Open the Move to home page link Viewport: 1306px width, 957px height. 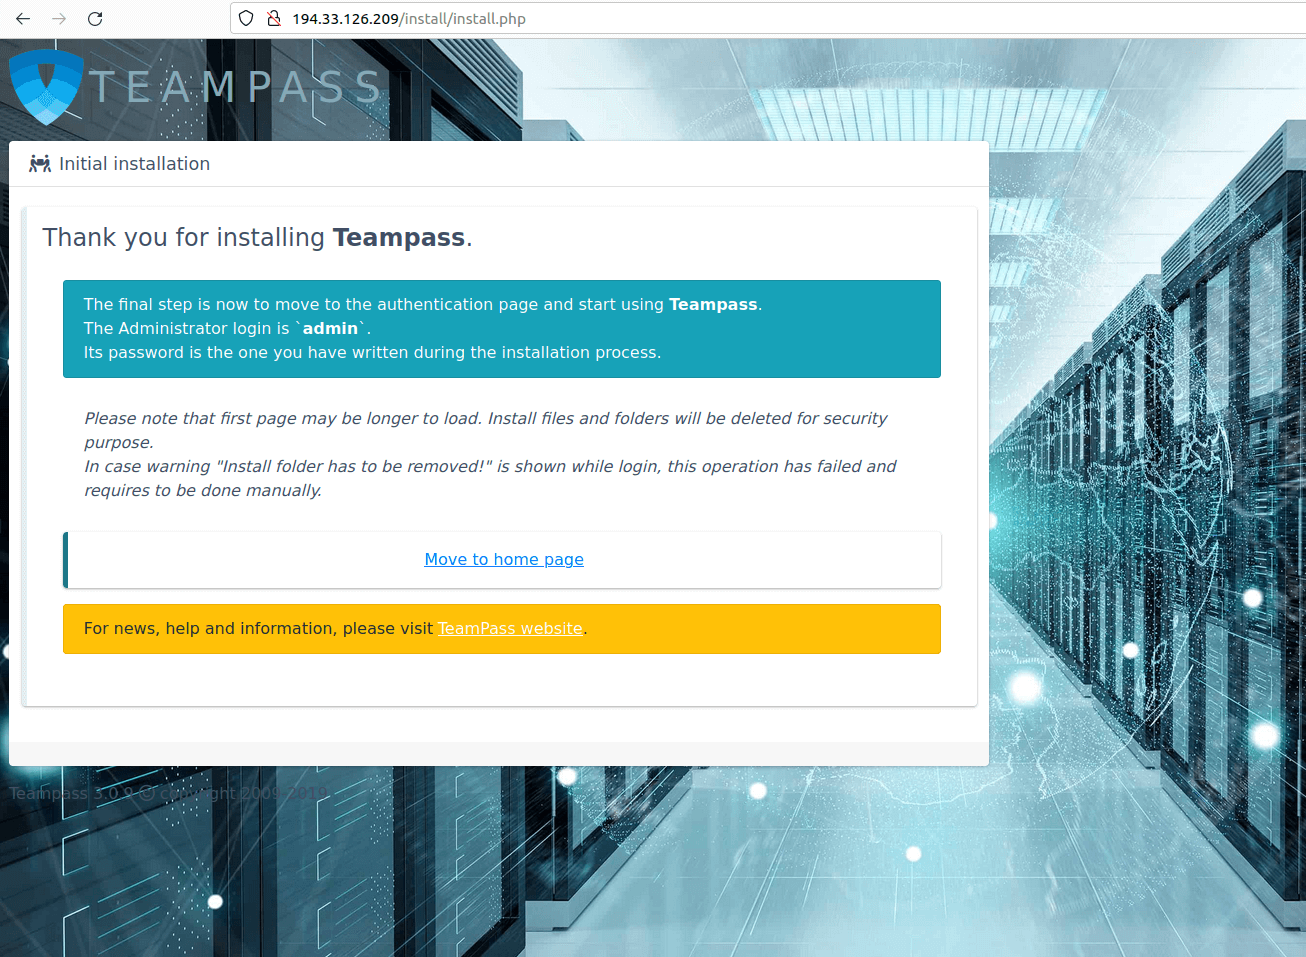click(504, 560)
